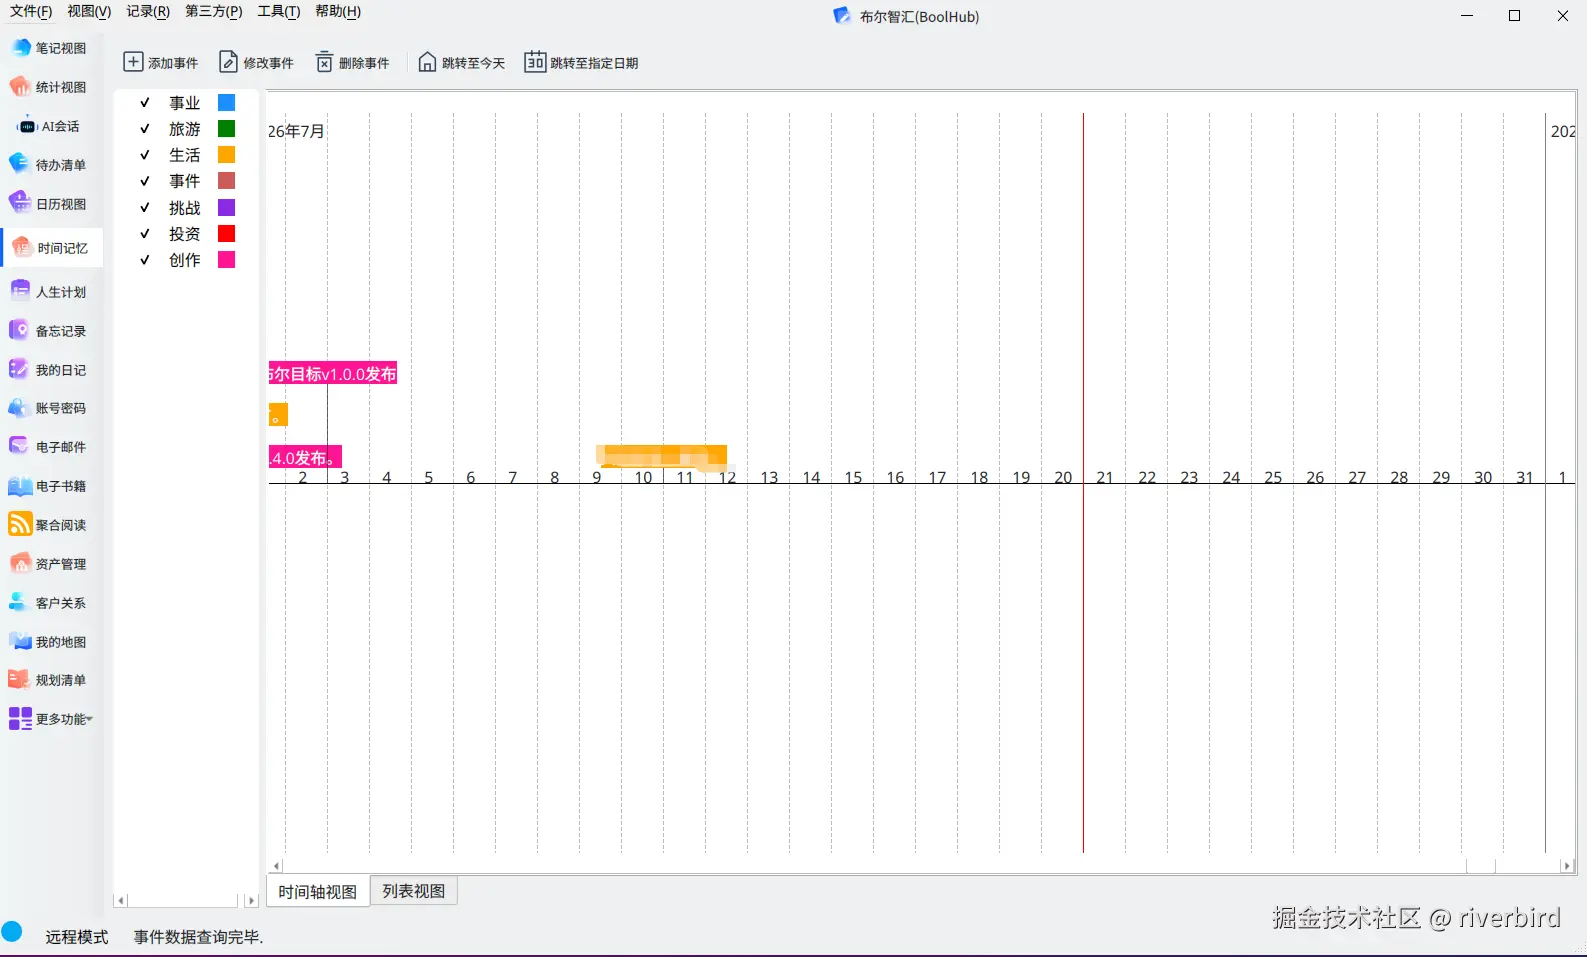Open the 我的地图 sidebar icon
Screen dimensions: 1587x957
pos(21,642)
